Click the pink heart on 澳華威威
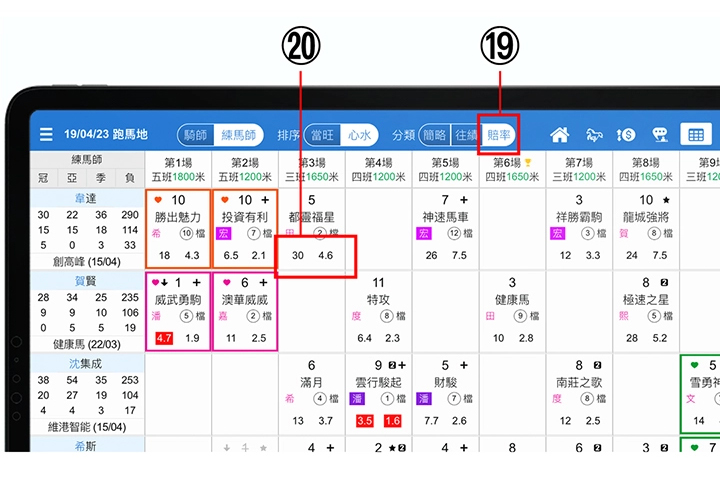The height and width of the screenshot is (480, 720). point(226,282)
